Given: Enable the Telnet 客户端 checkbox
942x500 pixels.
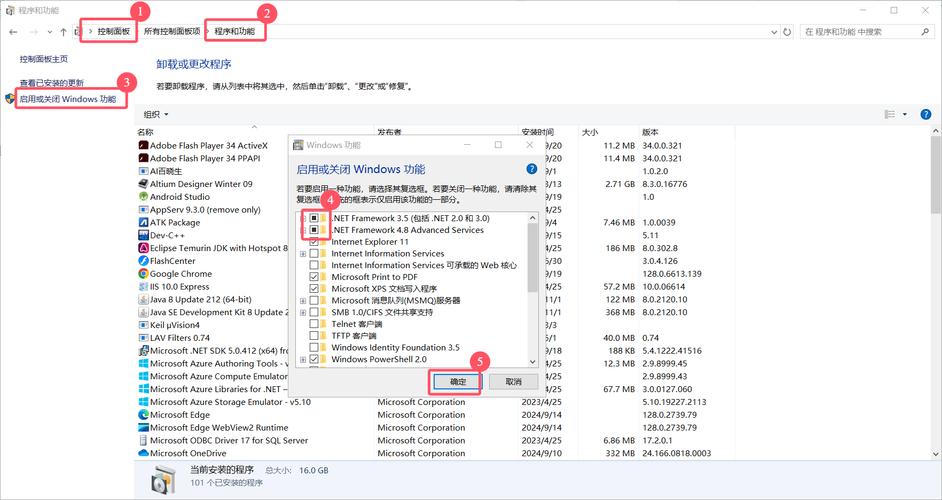Looking at the screenshot, I should tap(314, 324).
